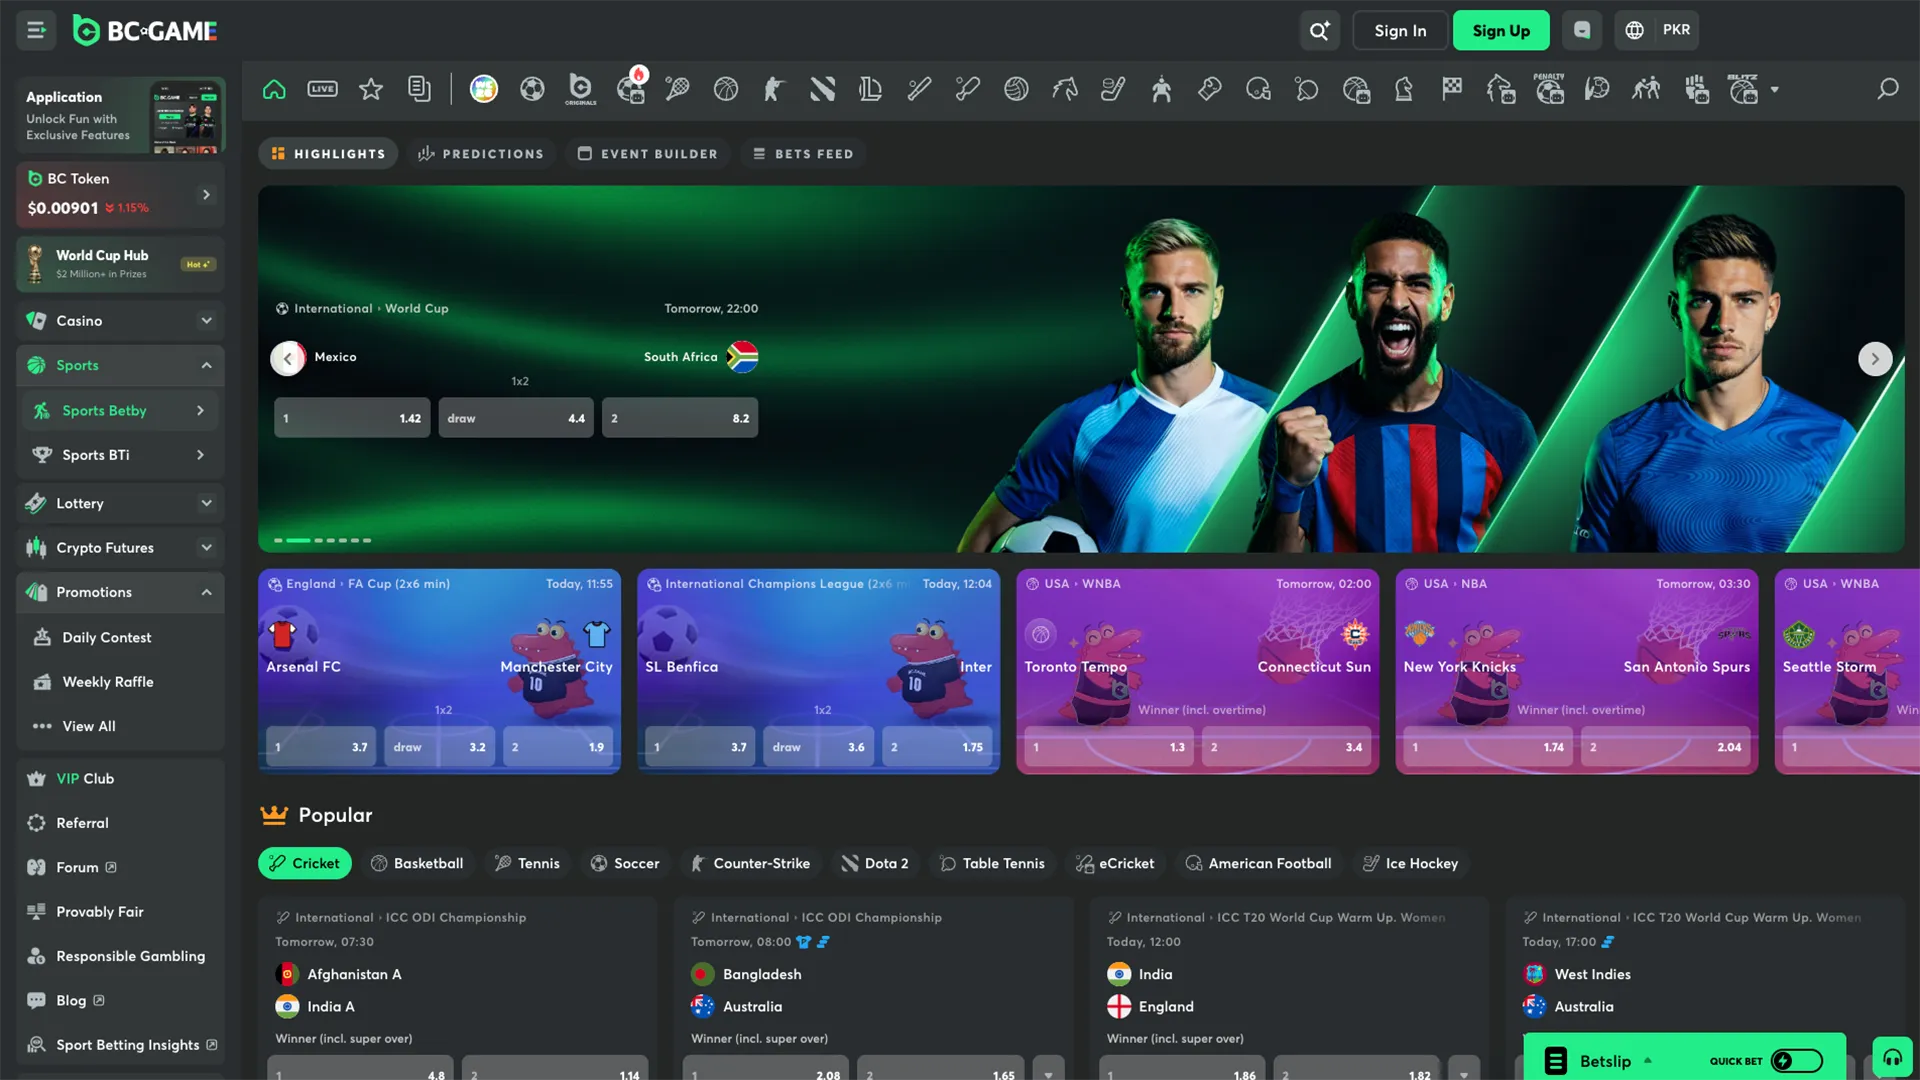This screenshot has height=1080, width=1920.
Task: Open more sports dropdown arrow
Action: [1775, 89]
